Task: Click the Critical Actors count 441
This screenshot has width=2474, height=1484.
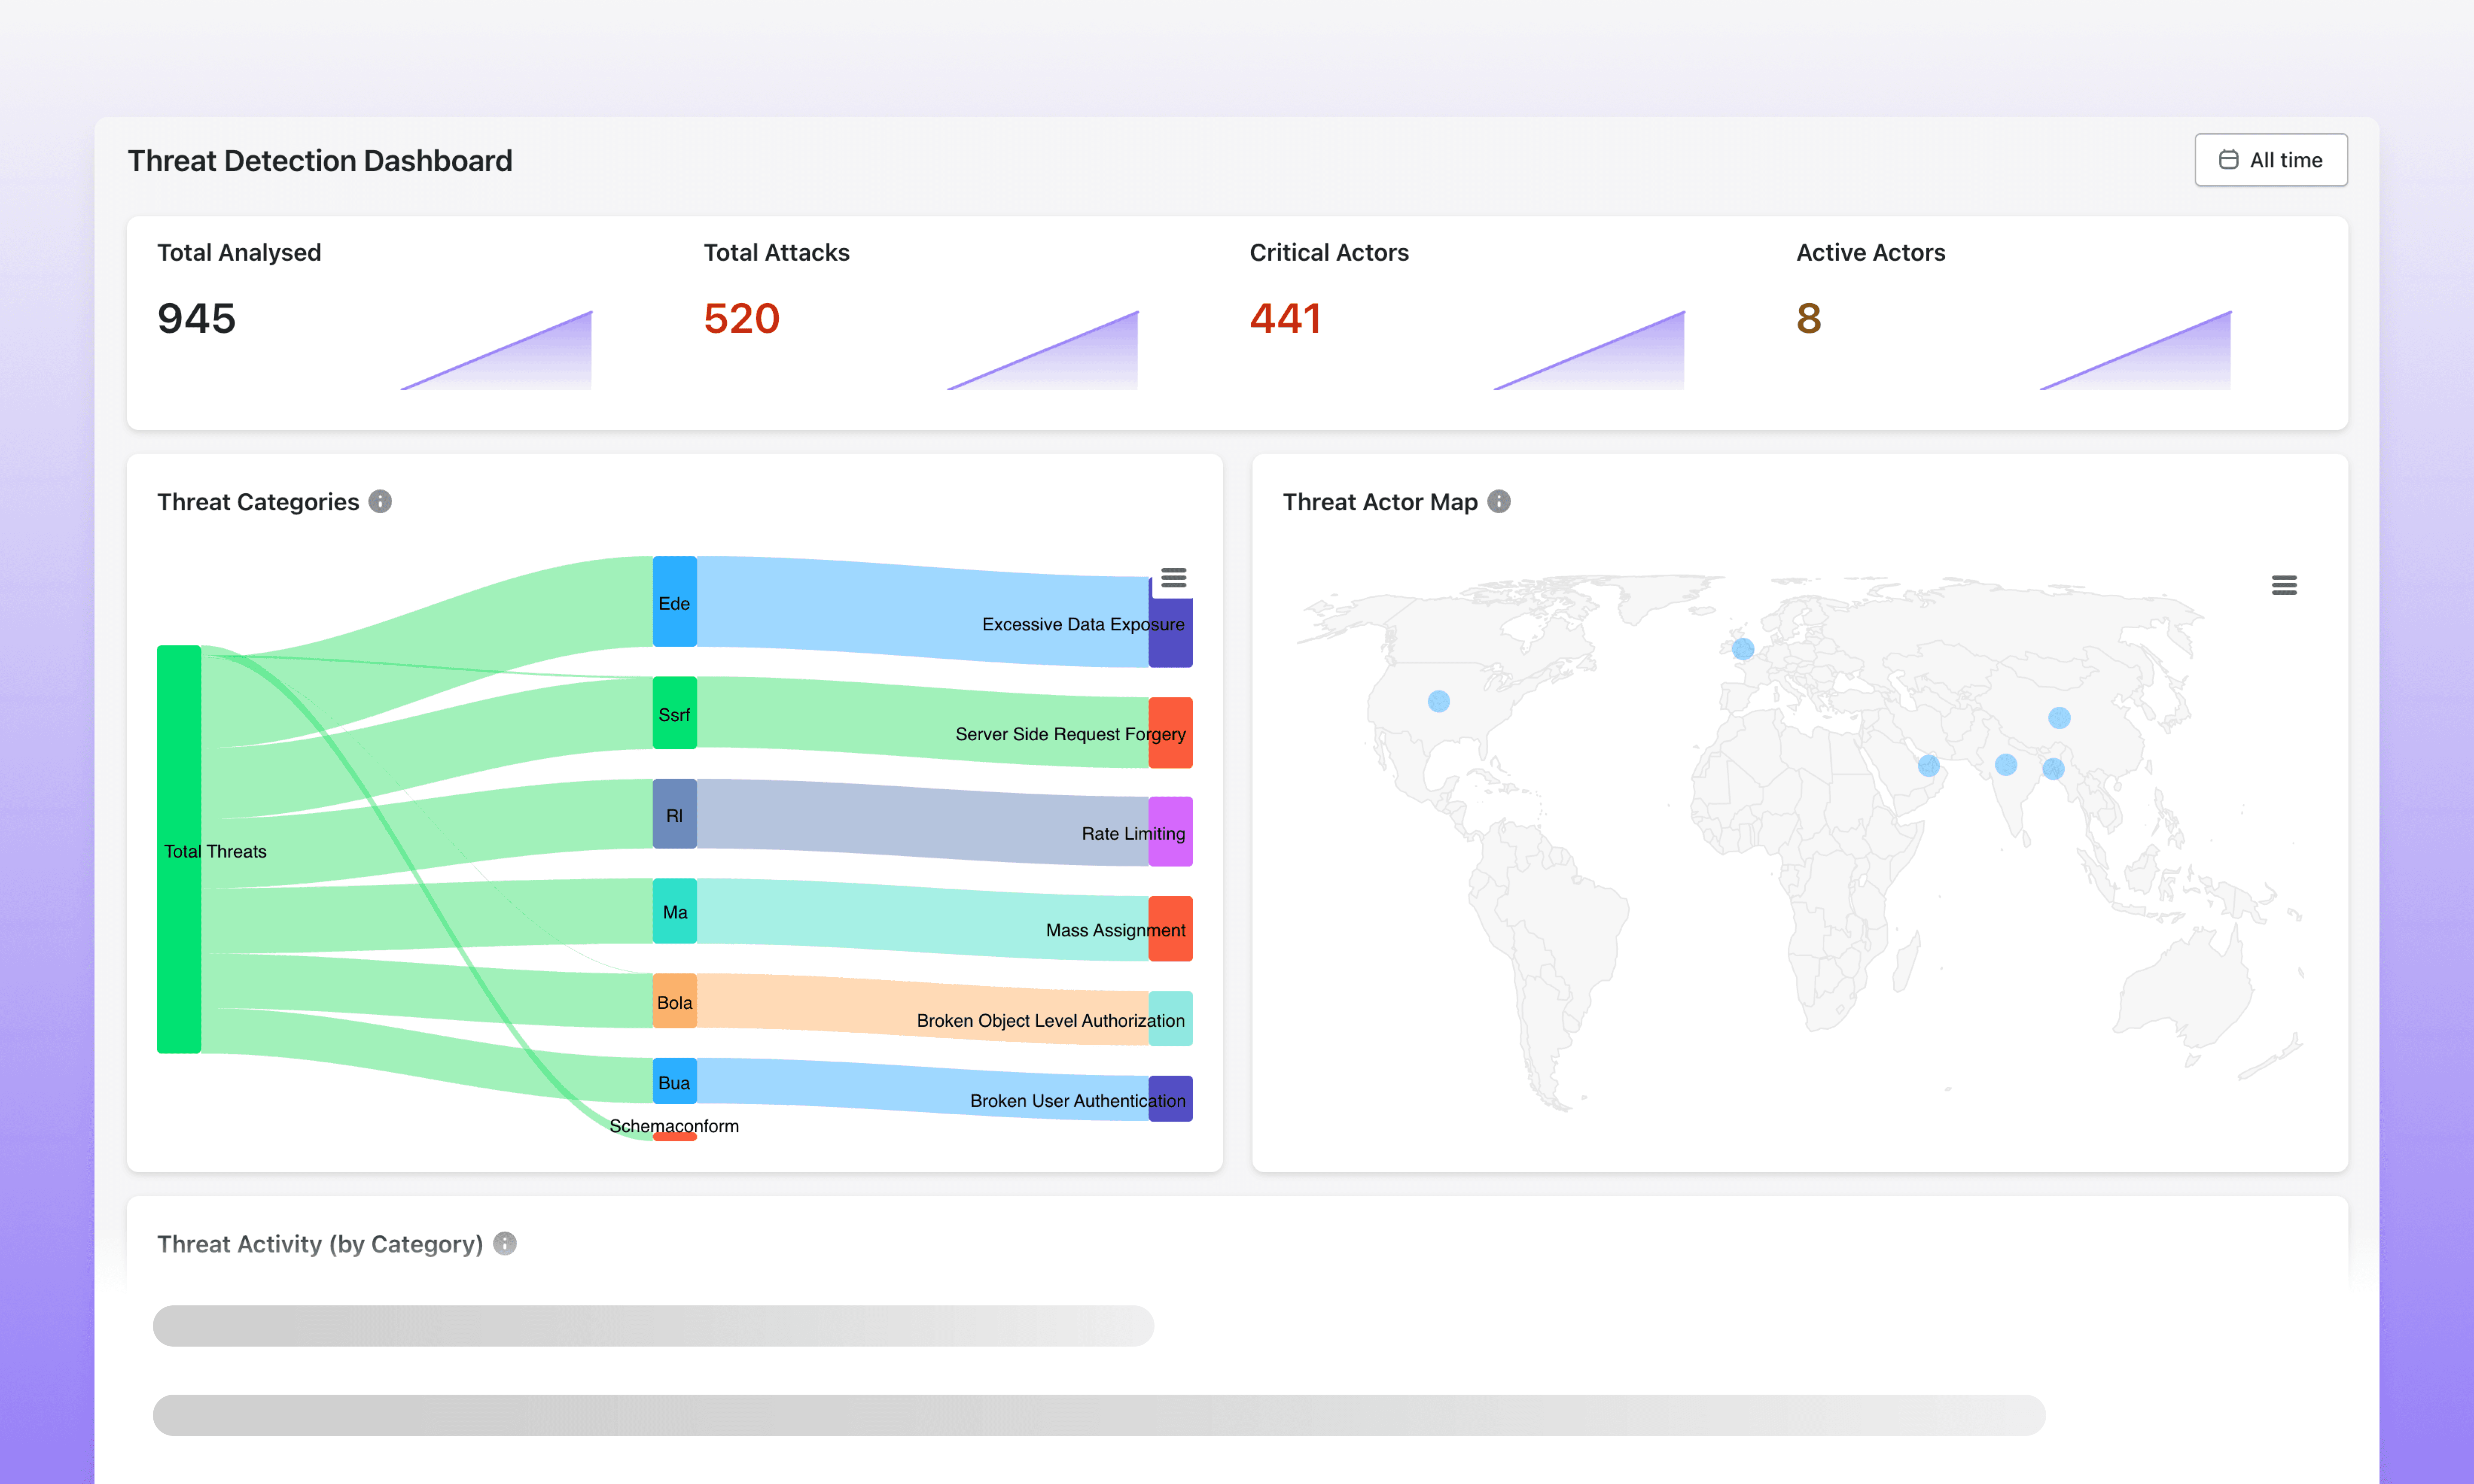Action: pos(1285,319)
